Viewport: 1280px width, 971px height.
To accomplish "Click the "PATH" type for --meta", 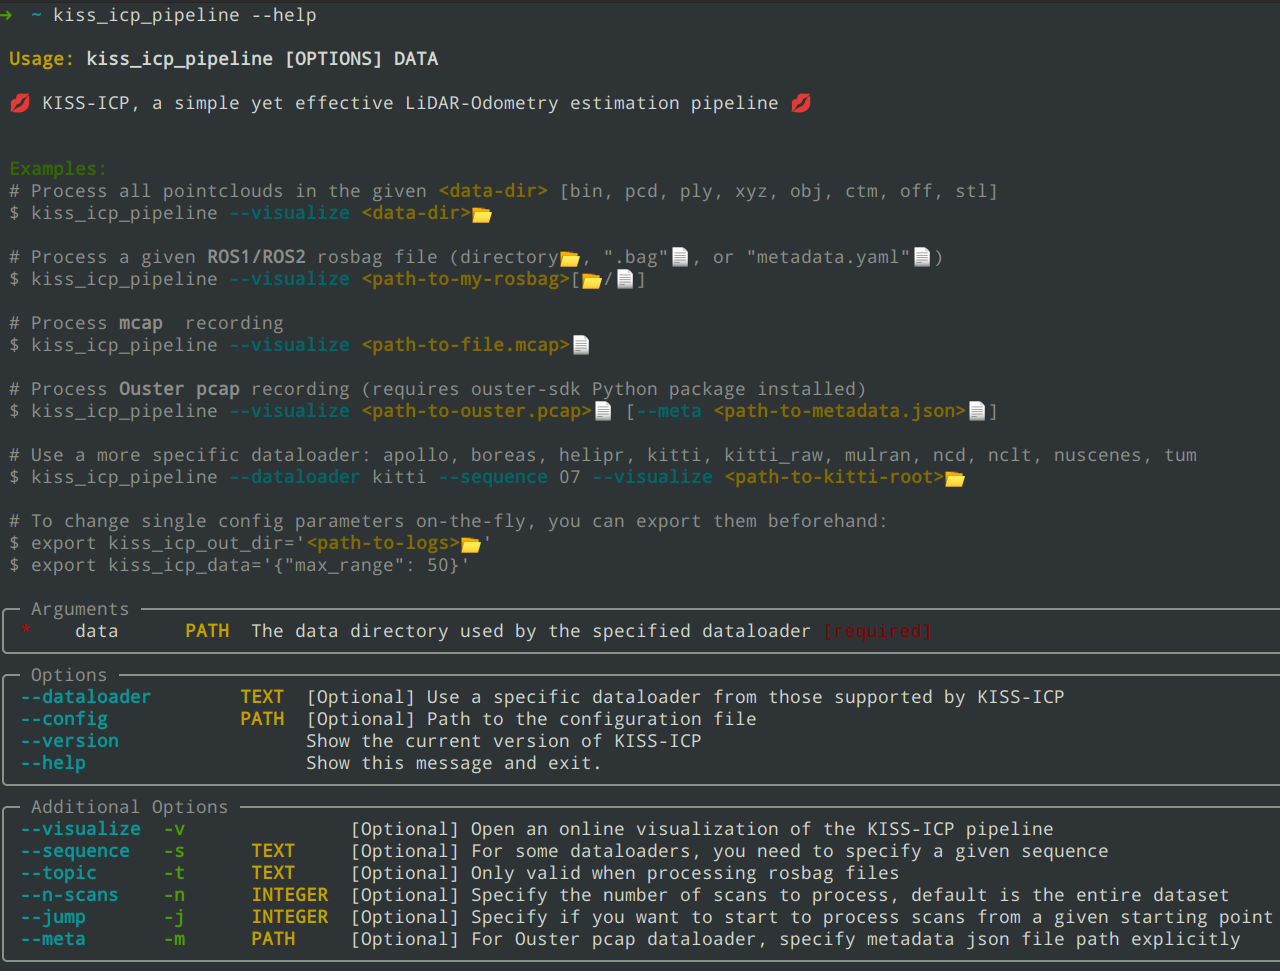I will 273,939.
